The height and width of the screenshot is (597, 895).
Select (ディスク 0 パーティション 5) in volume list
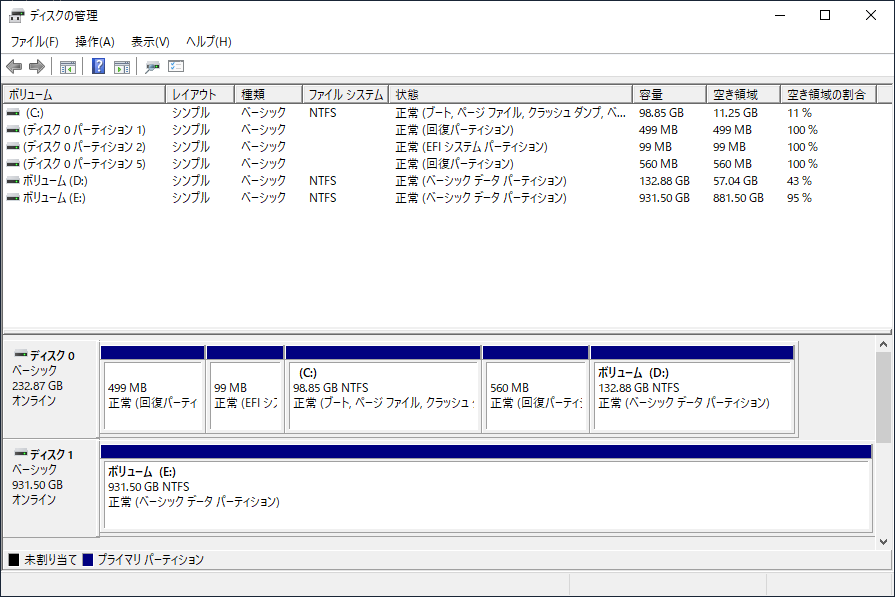tap(447, 164)
